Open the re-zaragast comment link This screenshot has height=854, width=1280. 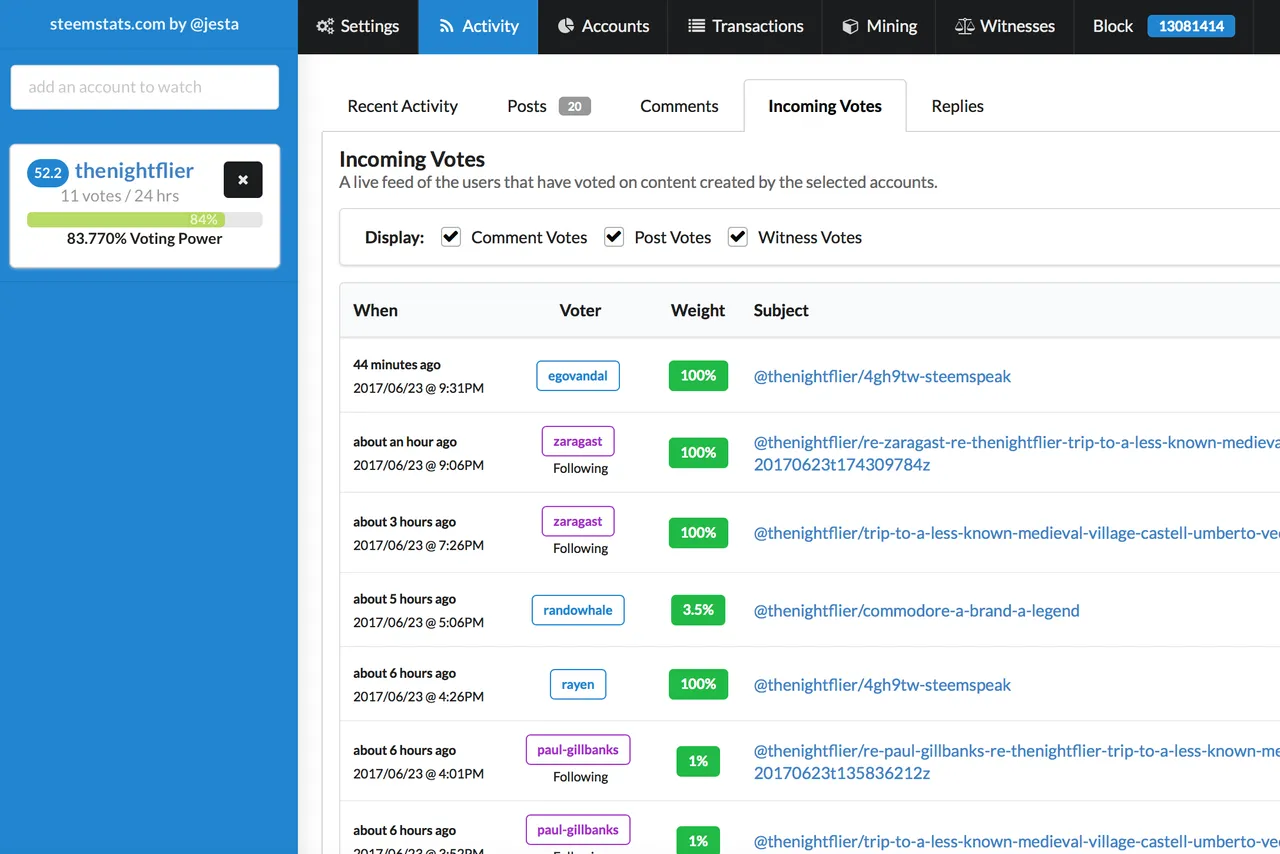(1016, 453)
